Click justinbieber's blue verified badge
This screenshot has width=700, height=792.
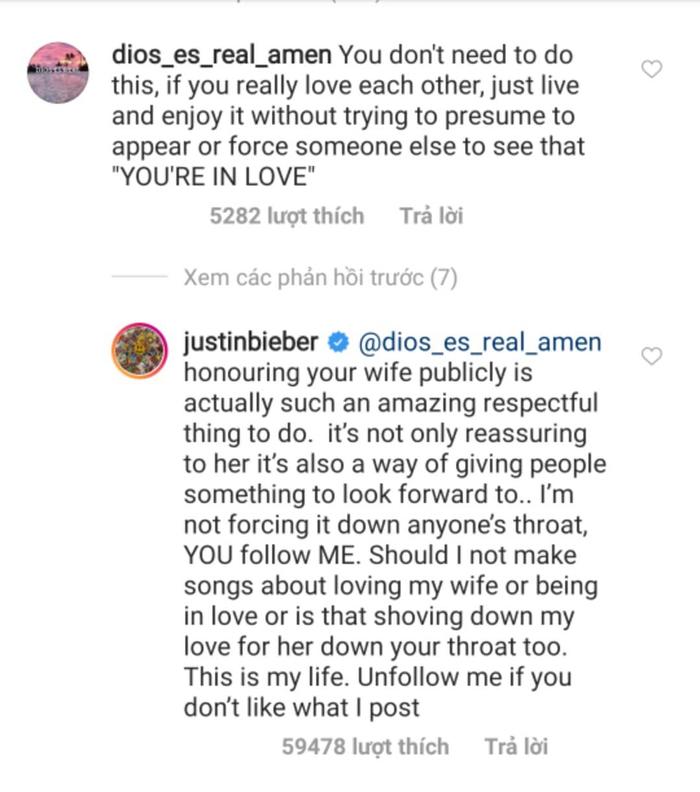click(338, 343)
